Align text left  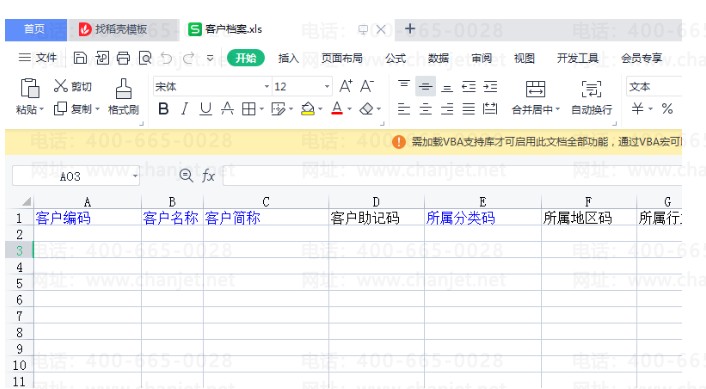coord(404,109)
